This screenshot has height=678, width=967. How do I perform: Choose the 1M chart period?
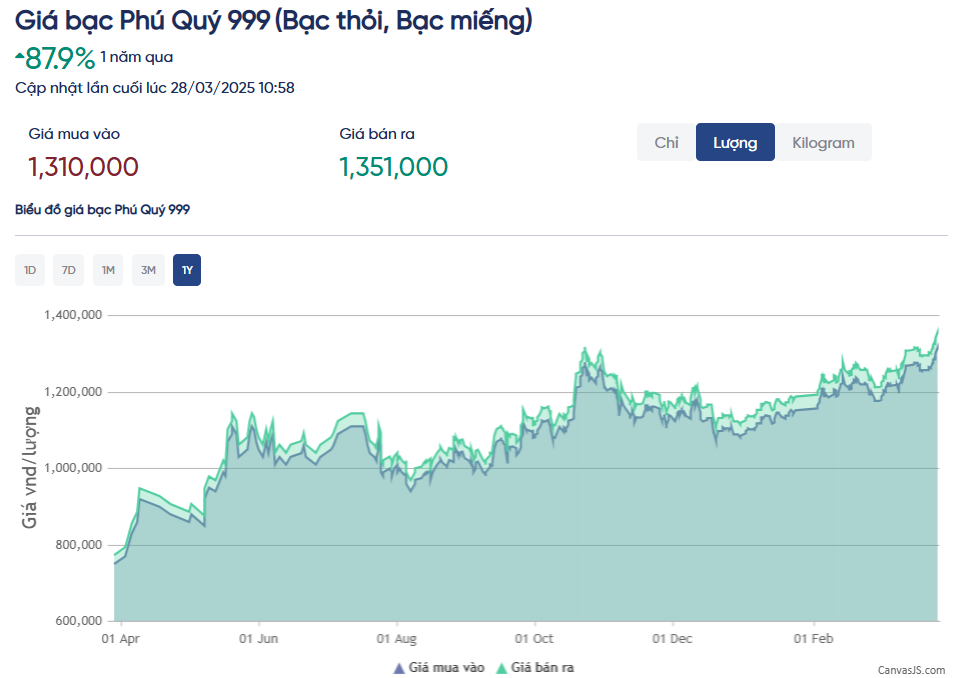point(108,270)
